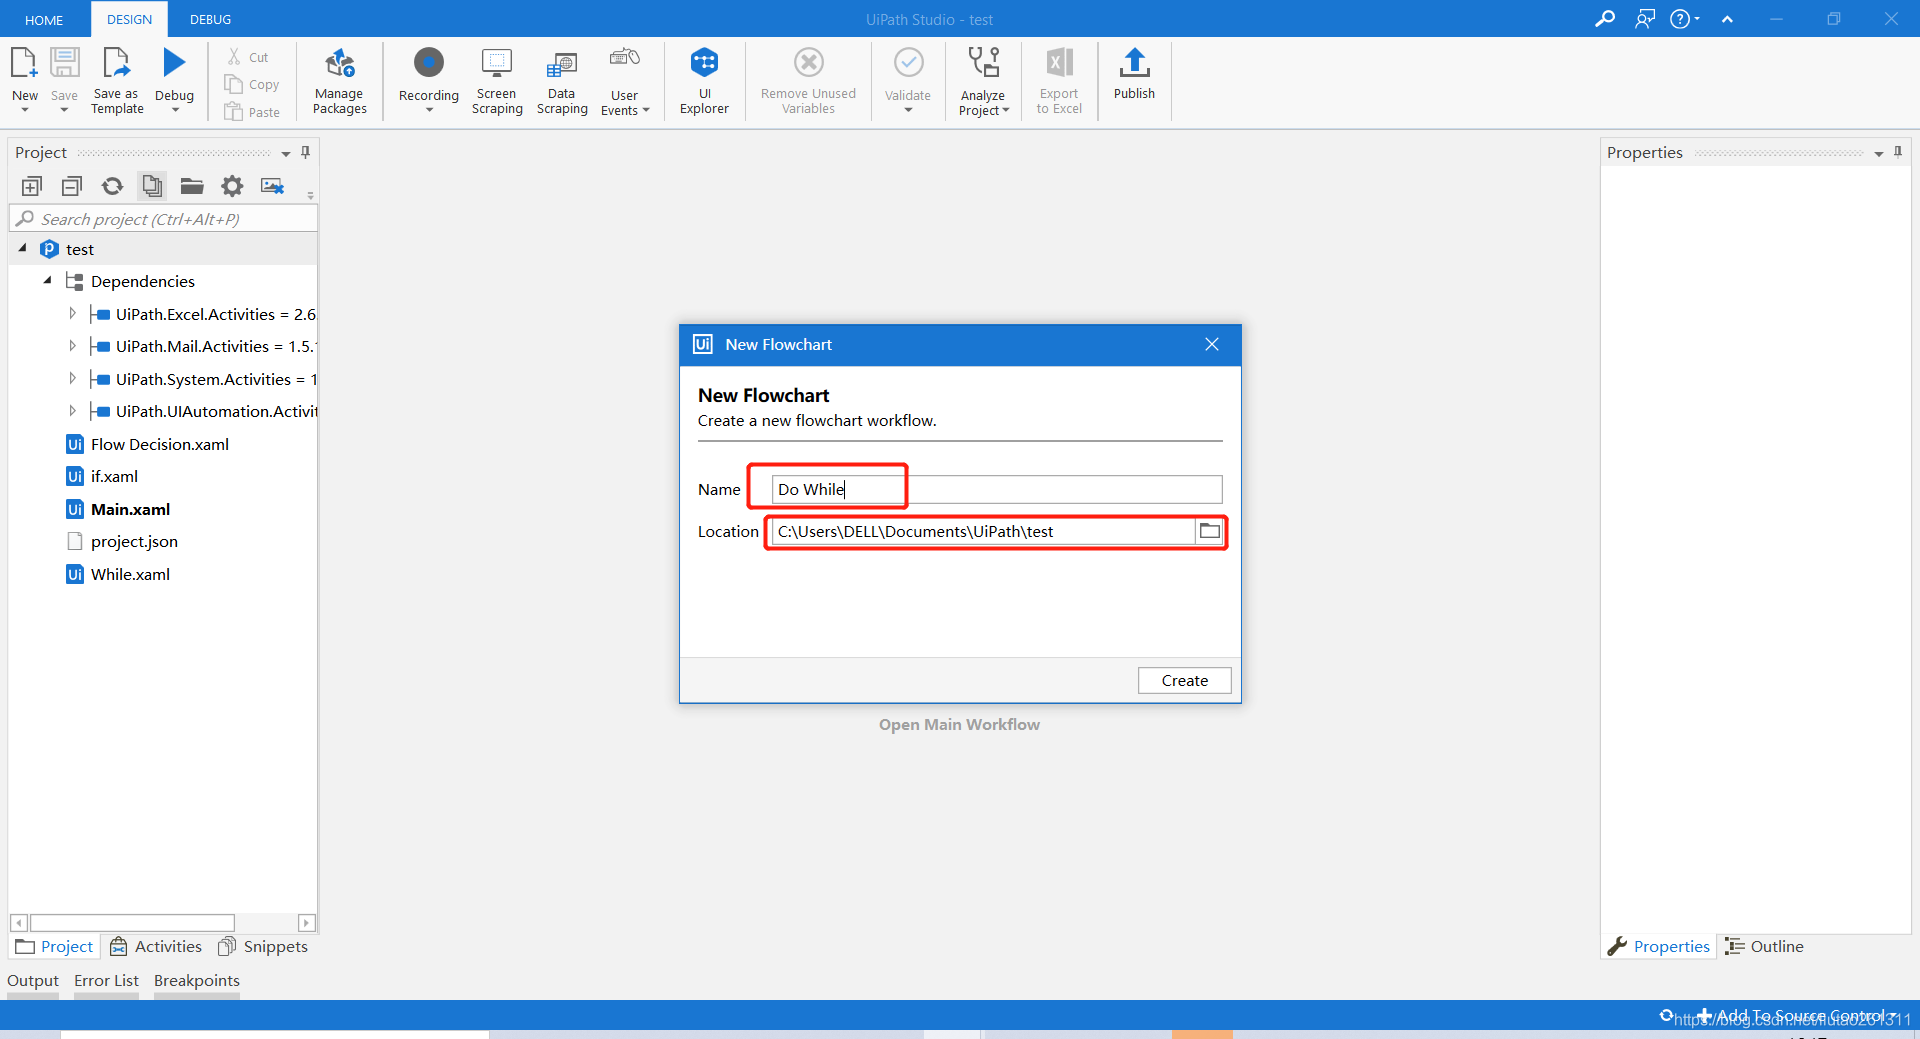This screenshot has height=1039, width=1920.
Task: Open the Snippets panel tab
Action: [263, 946]
